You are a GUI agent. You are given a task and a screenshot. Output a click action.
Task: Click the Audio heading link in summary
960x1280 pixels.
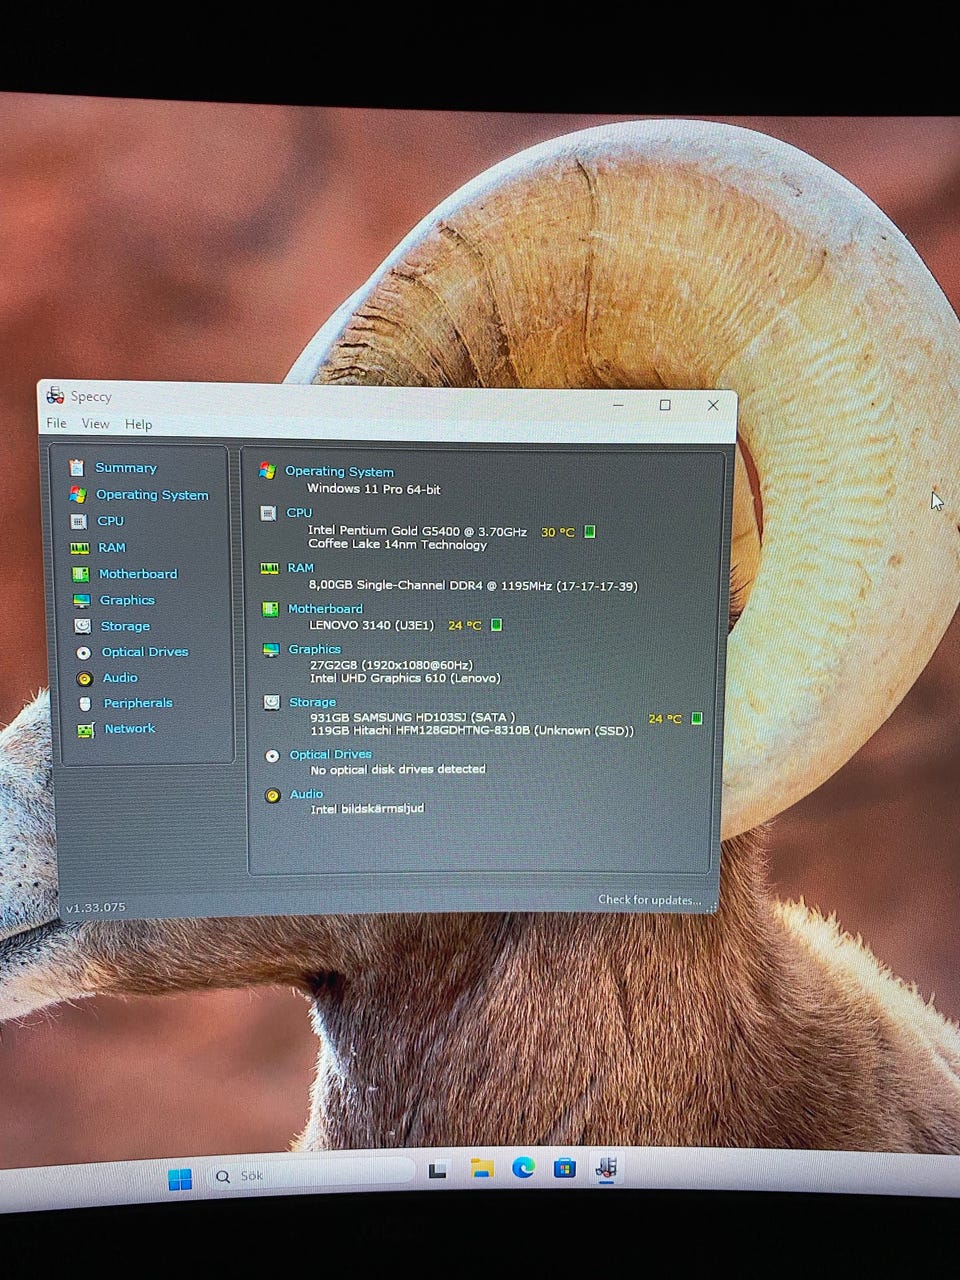tap(307, 795)
